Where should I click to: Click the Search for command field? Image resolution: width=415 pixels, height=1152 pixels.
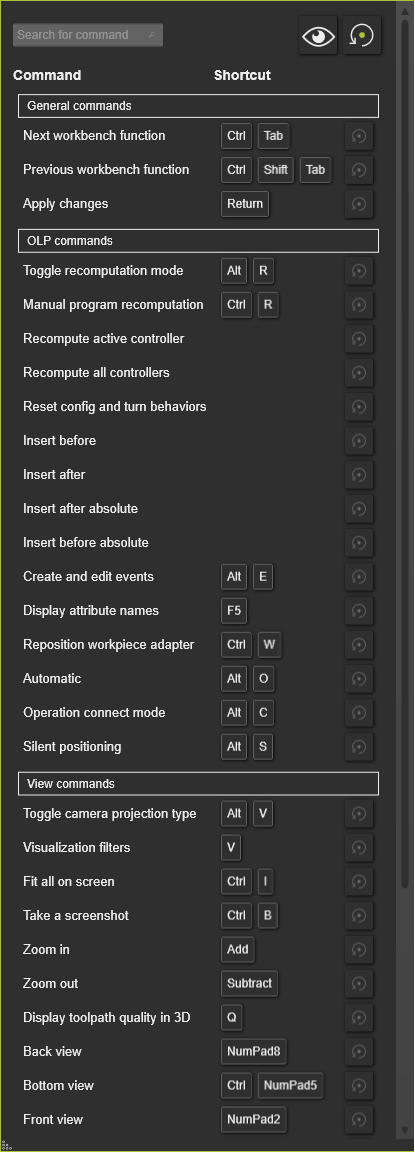coord(87,35)
